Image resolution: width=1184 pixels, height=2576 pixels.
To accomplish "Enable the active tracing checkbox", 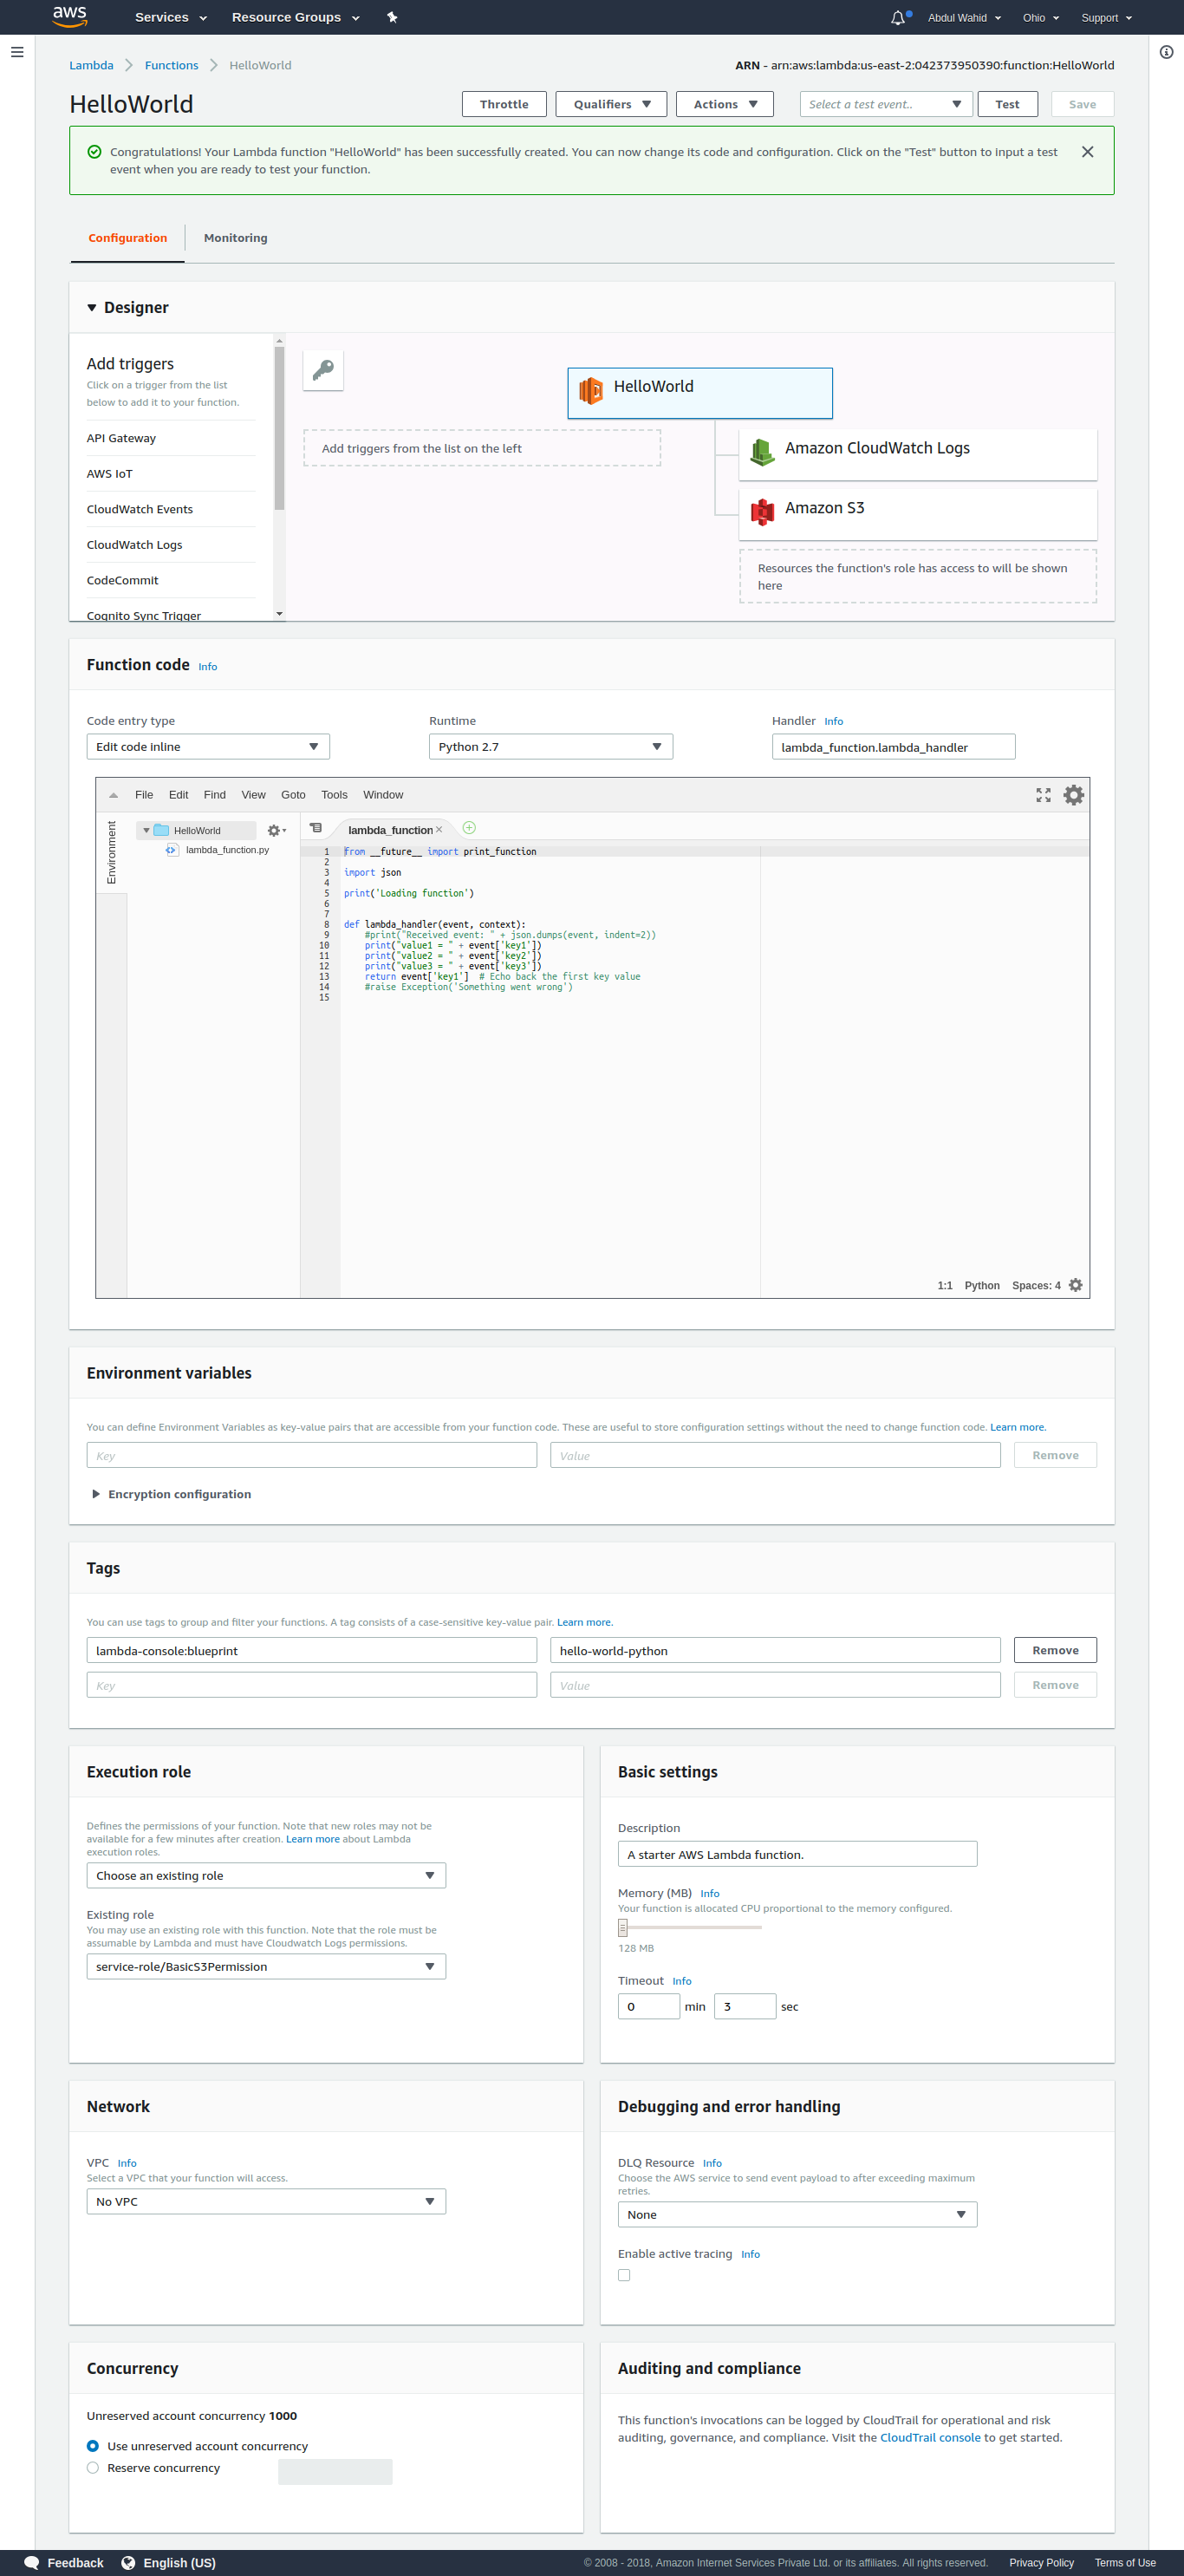I will (624, 2275).
